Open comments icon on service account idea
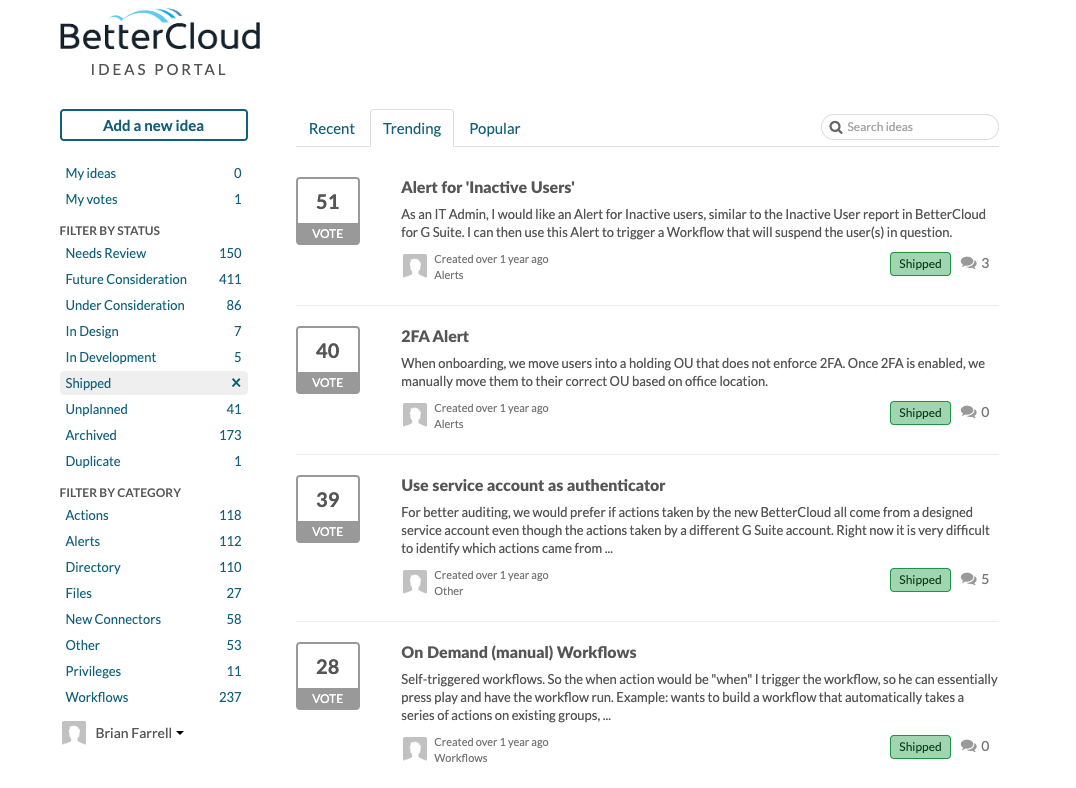The height and width of the screenshot is (788, 1076). point(968,579)
